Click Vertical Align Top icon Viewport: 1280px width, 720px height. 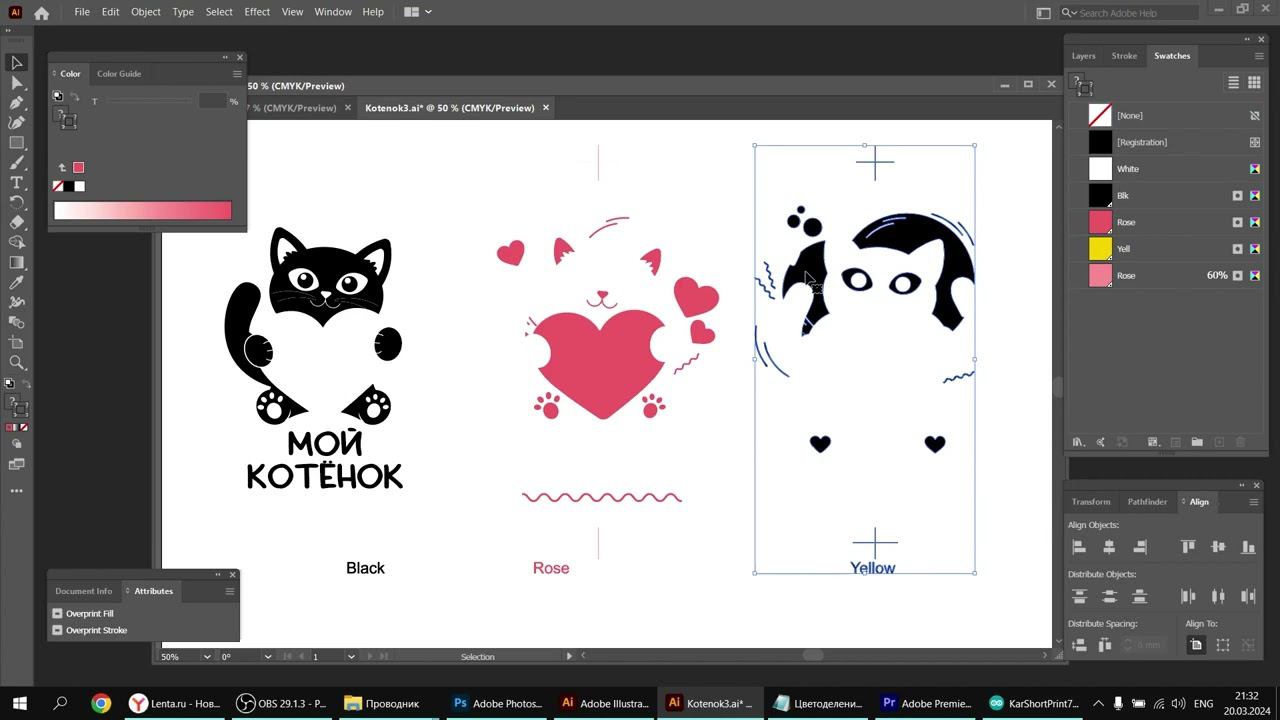click(1188, 547)
